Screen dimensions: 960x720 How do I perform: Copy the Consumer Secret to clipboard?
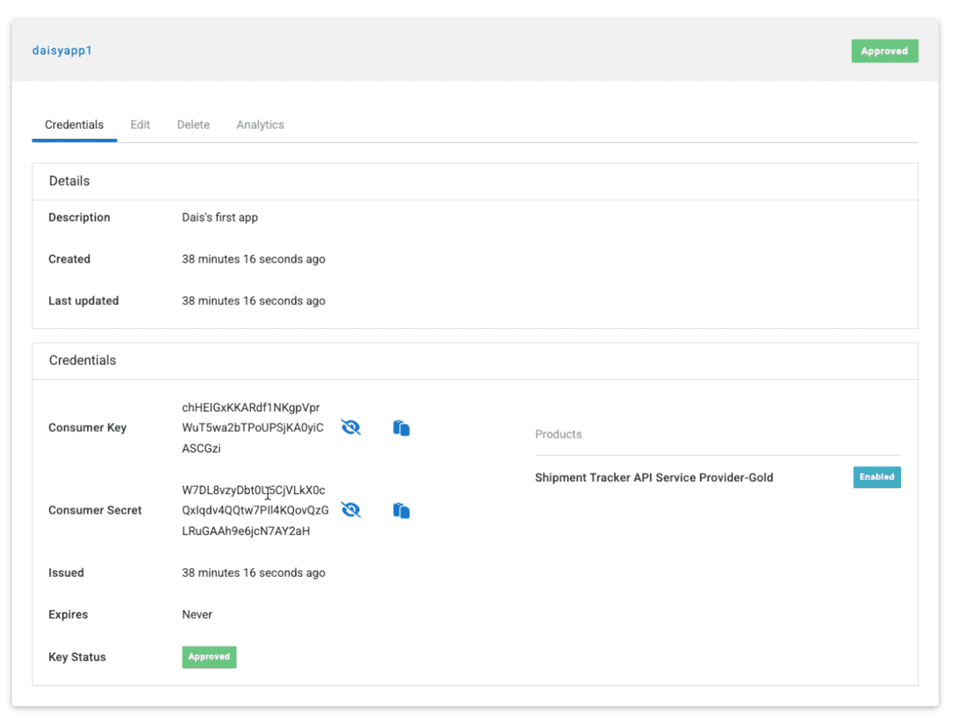401,511
